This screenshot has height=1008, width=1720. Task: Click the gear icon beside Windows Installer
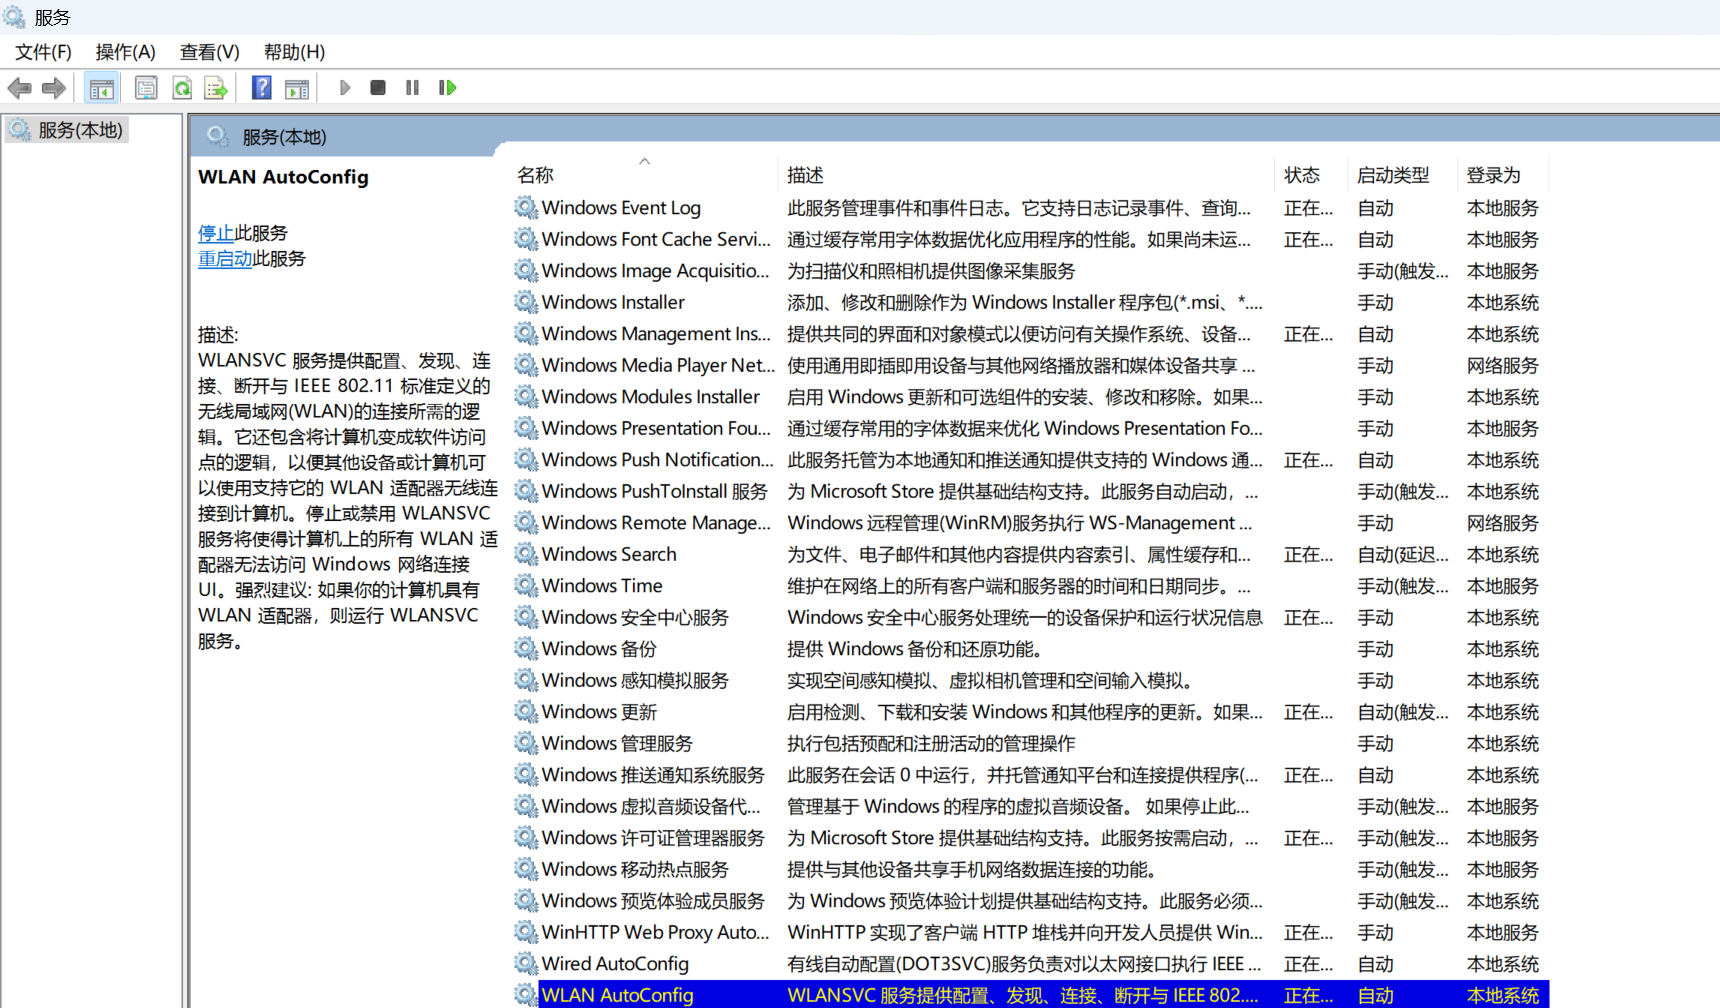click(x=526, y=302)
